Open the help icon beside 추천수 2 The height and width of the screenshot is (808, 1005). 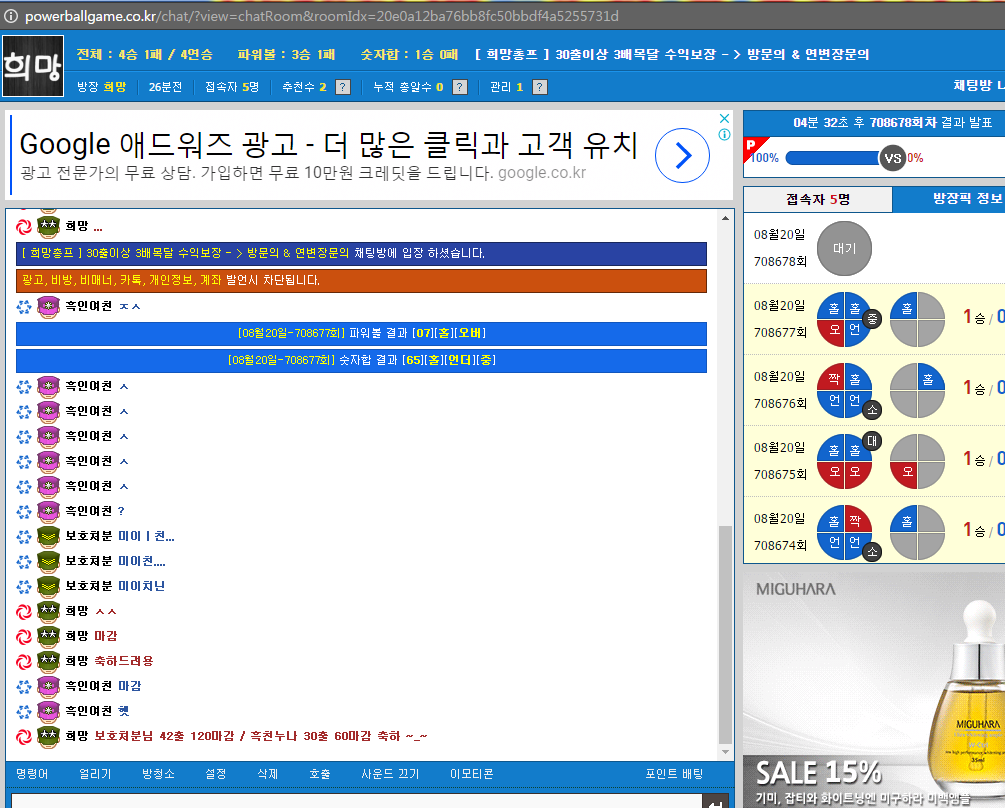click(x=344, y=87)
